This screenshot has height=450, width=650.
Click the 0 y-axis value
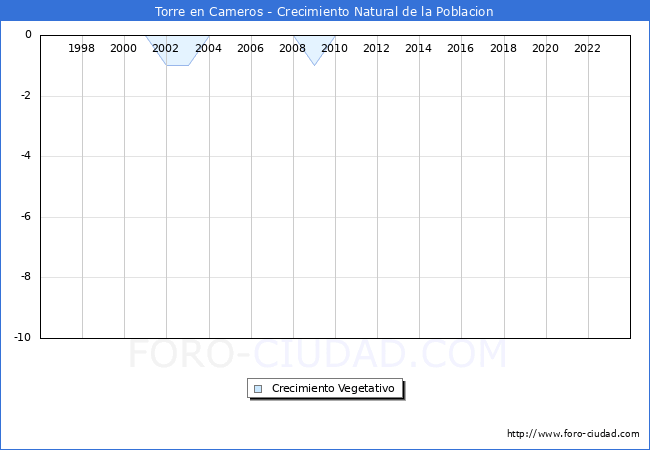point(28,35)
